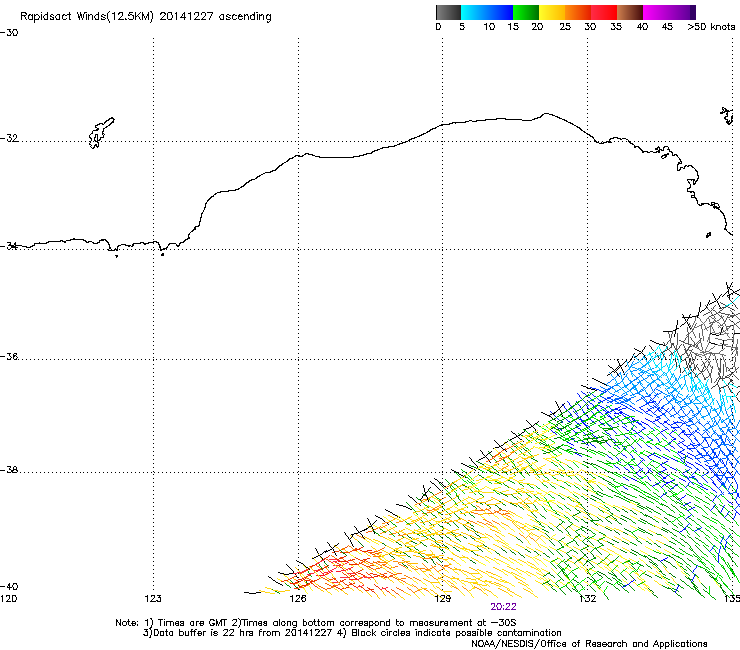Click the yellow 20-25 knots color band
The height and width of the screenshot is (650, 740).
point(552,12)
